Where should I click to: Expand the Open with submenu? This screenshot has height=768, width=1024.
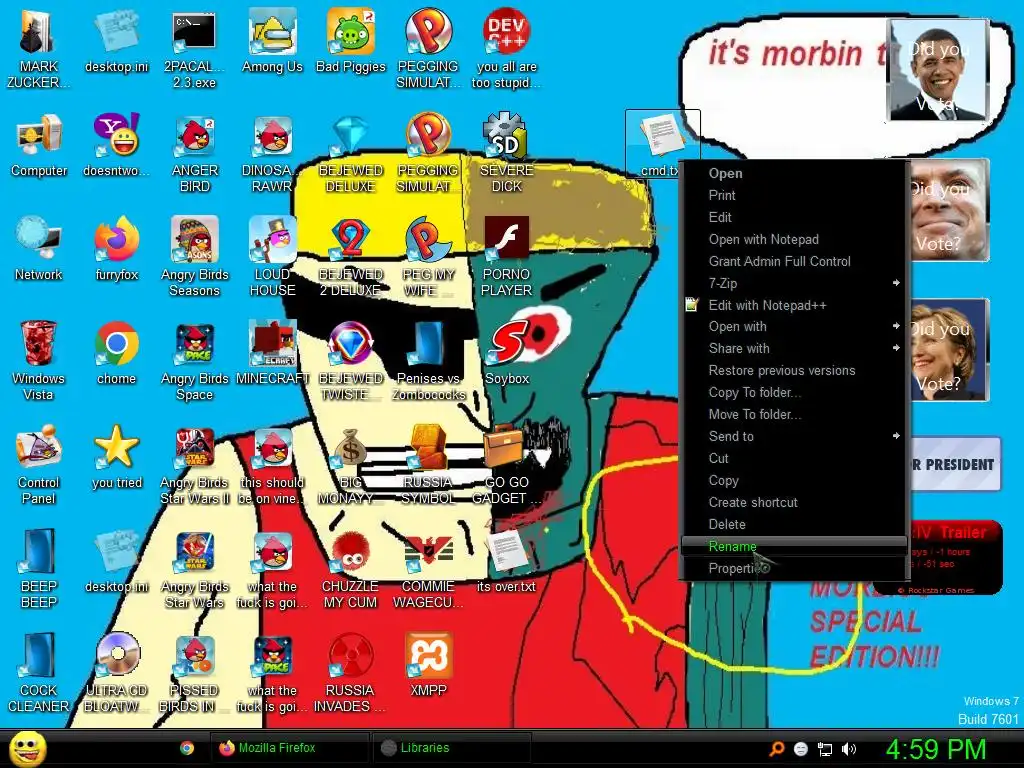click(794, 327)
